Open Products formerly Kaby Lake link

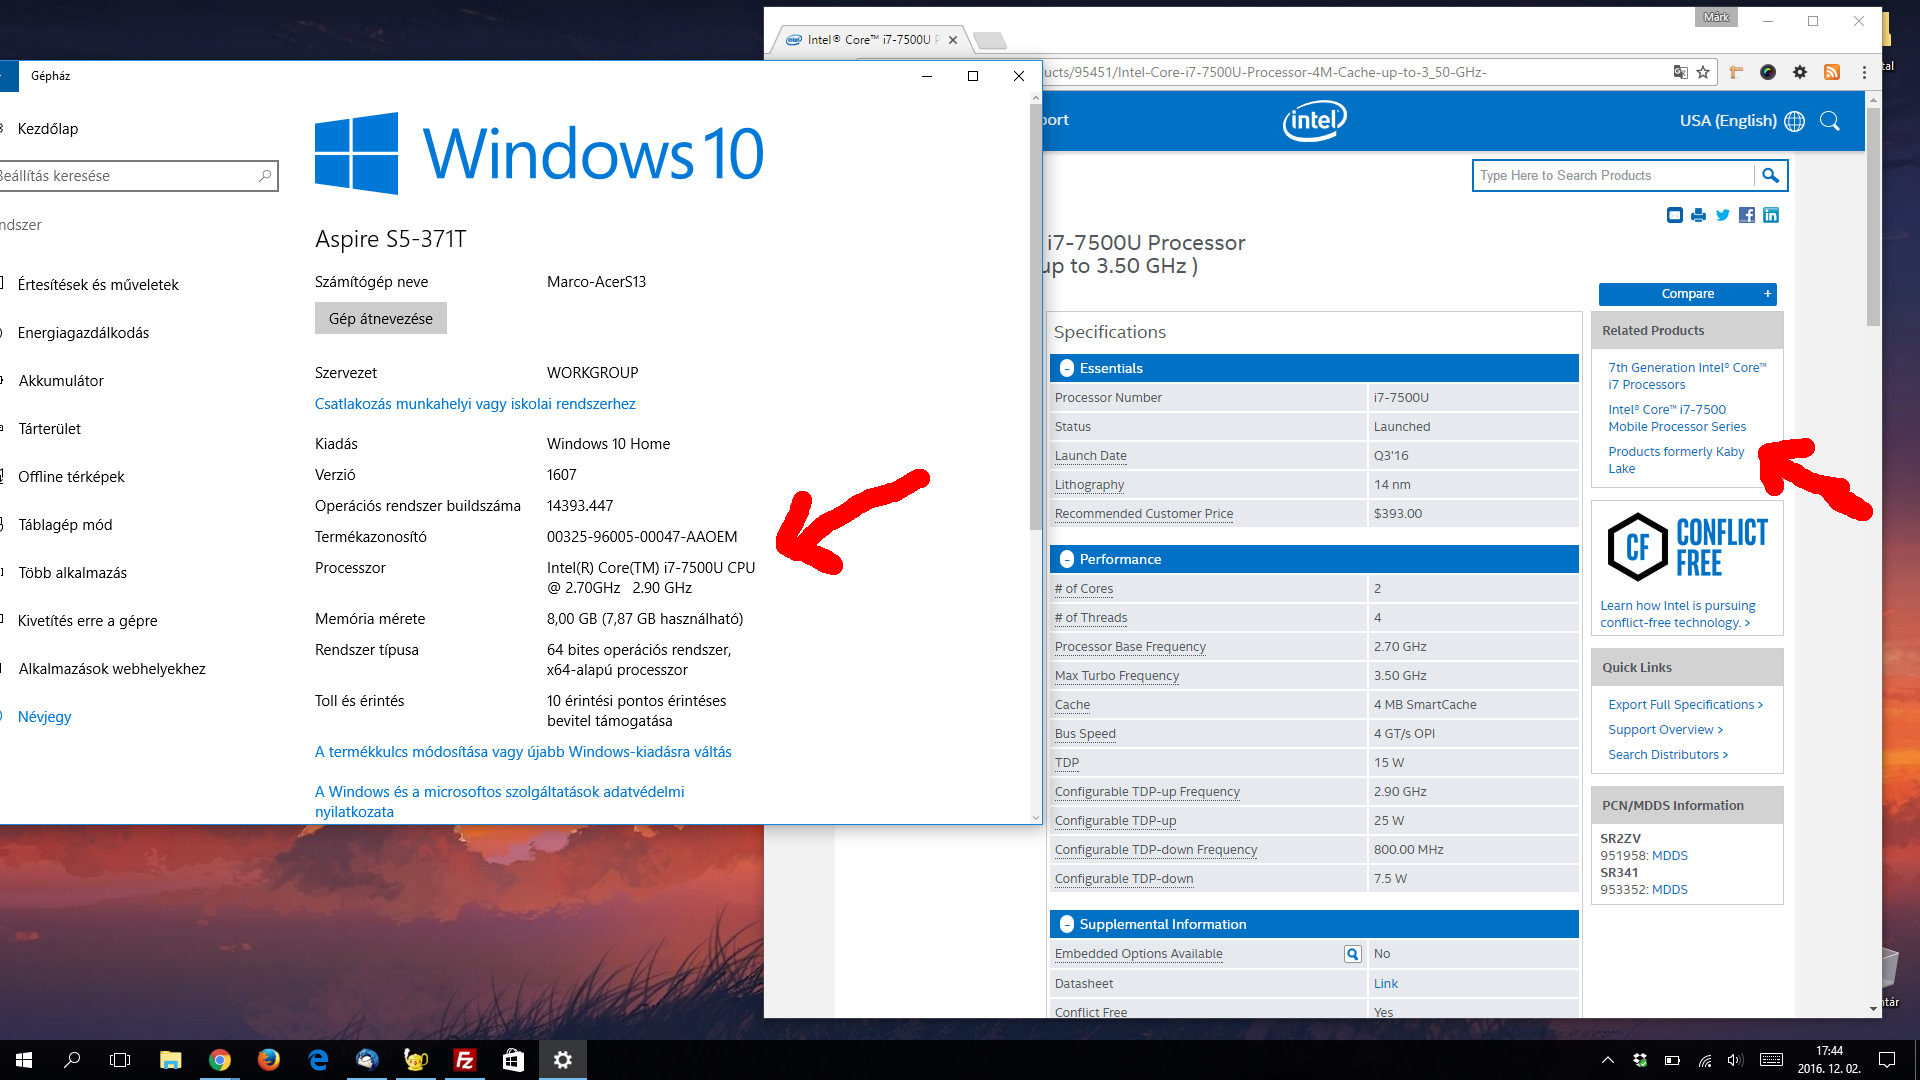click(1676, 460)
